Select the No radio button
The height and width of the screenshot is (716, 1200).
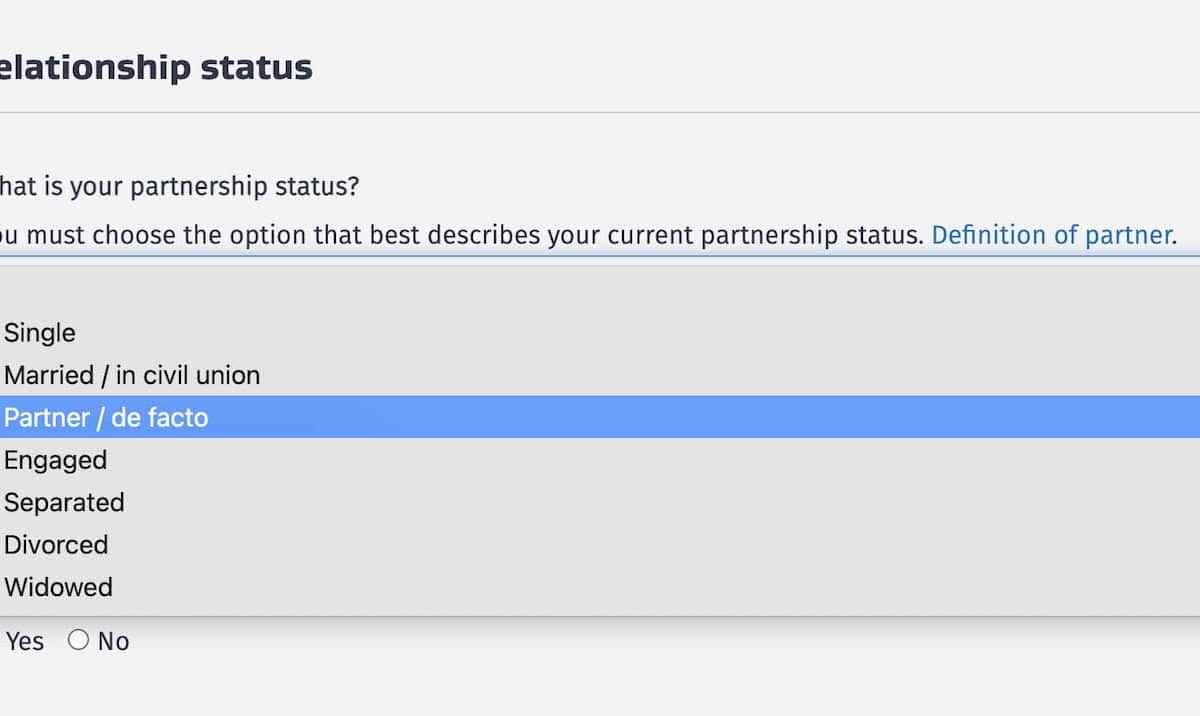[x=78, y=641]
